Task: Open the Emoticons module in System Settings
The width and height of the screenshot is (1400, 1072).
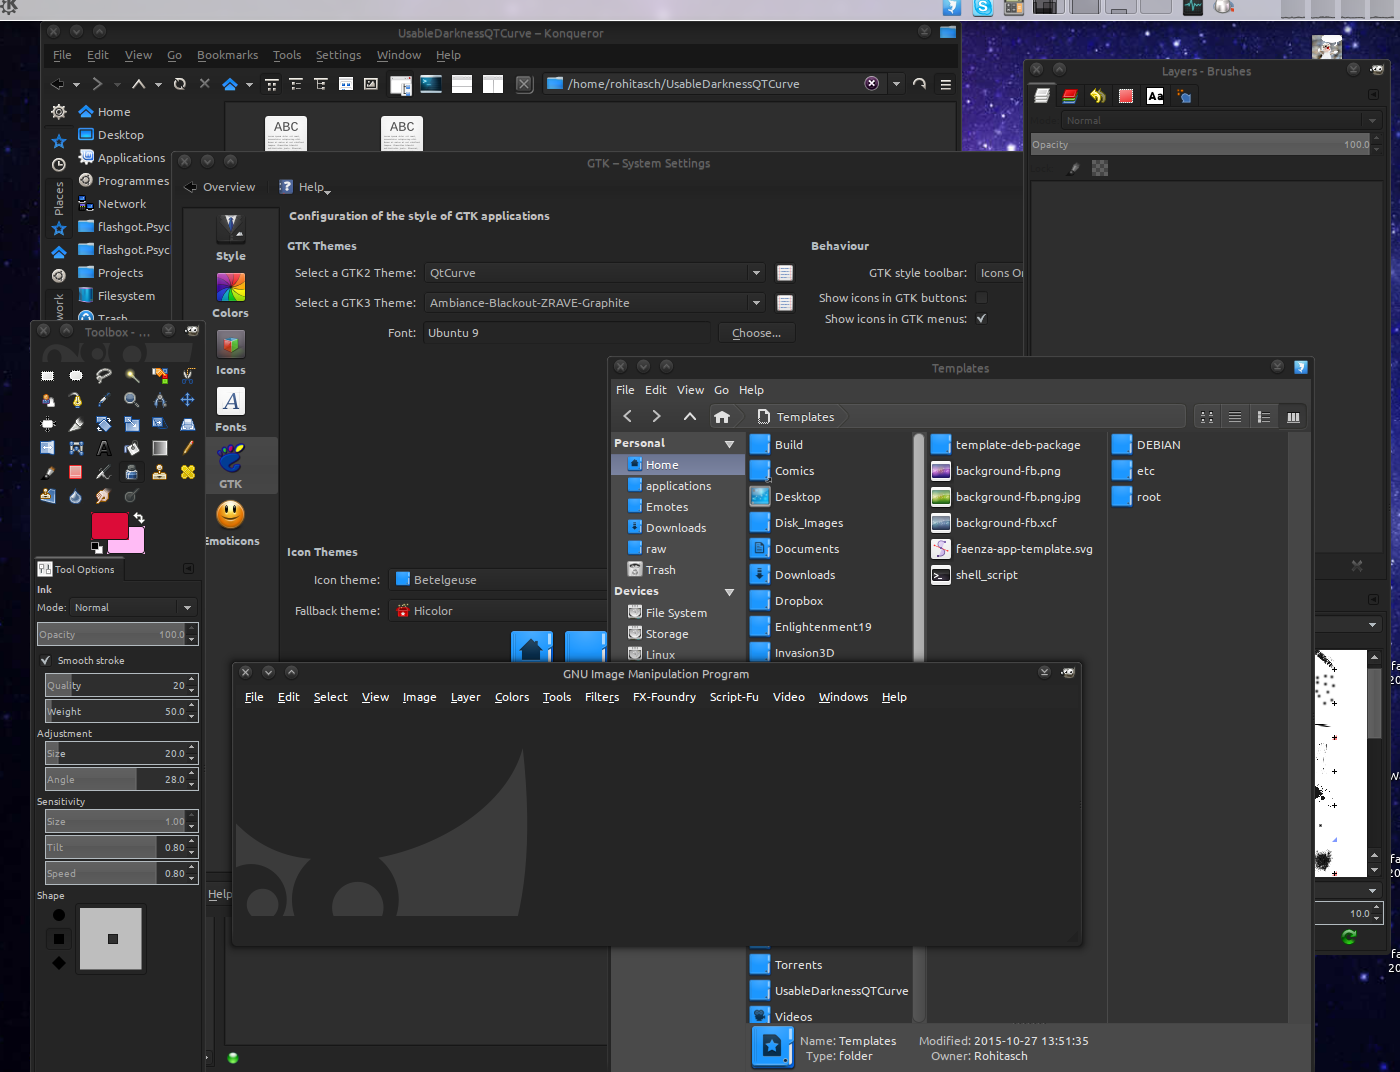Action: point(231,524)
